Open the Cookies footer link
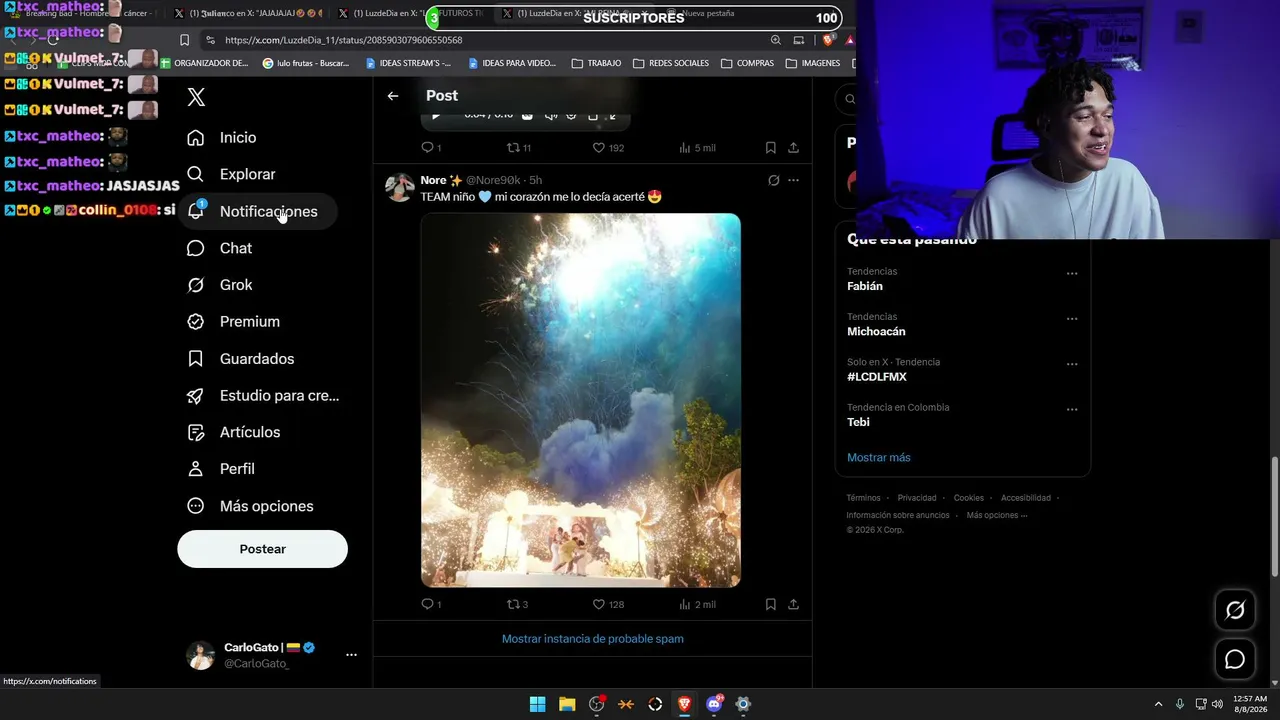This screenshot has height=720, width=1280. pos(969,498)
